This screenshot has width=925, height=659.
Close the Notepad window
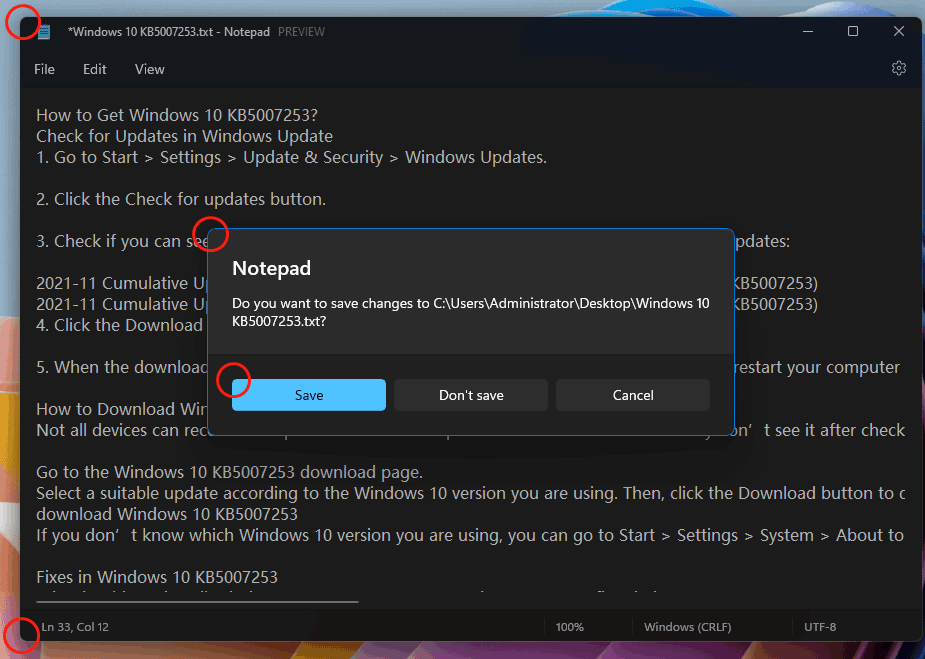click(898, 31)
